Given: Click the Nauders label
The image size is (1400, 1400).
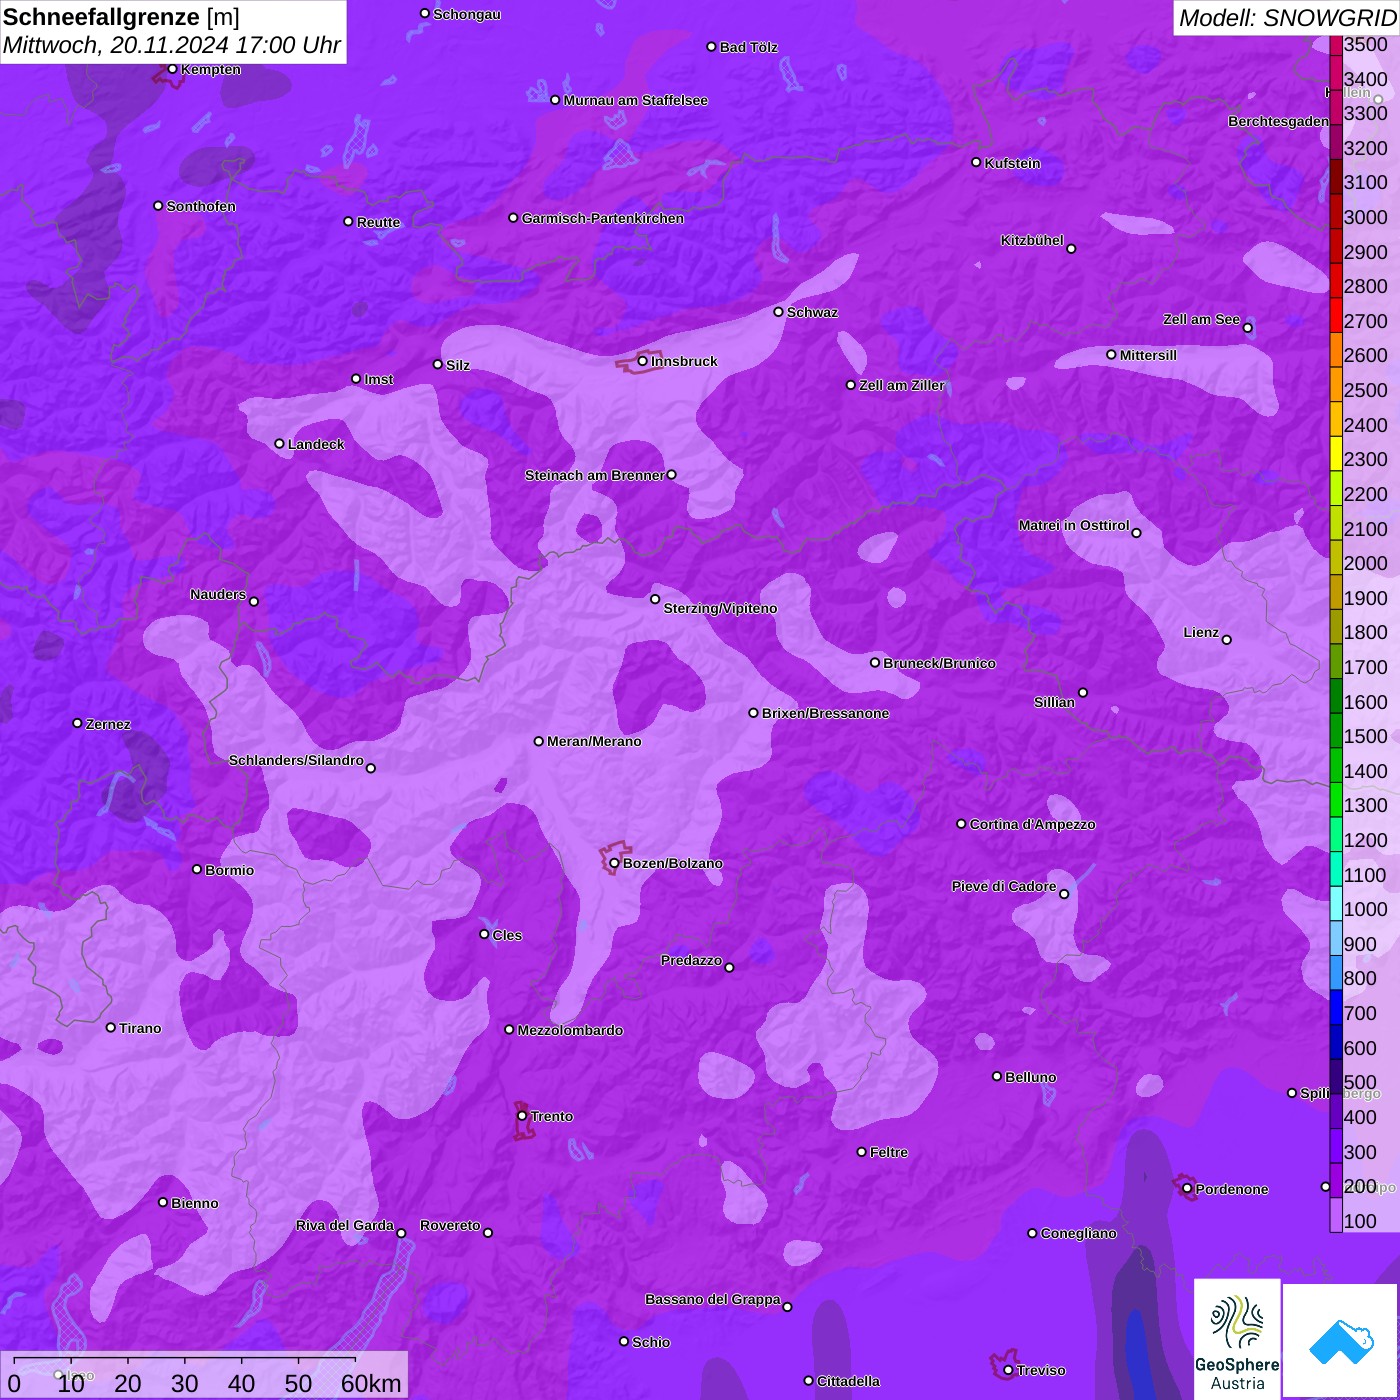Looking at the screenshot, I should (x=218, y=594).
